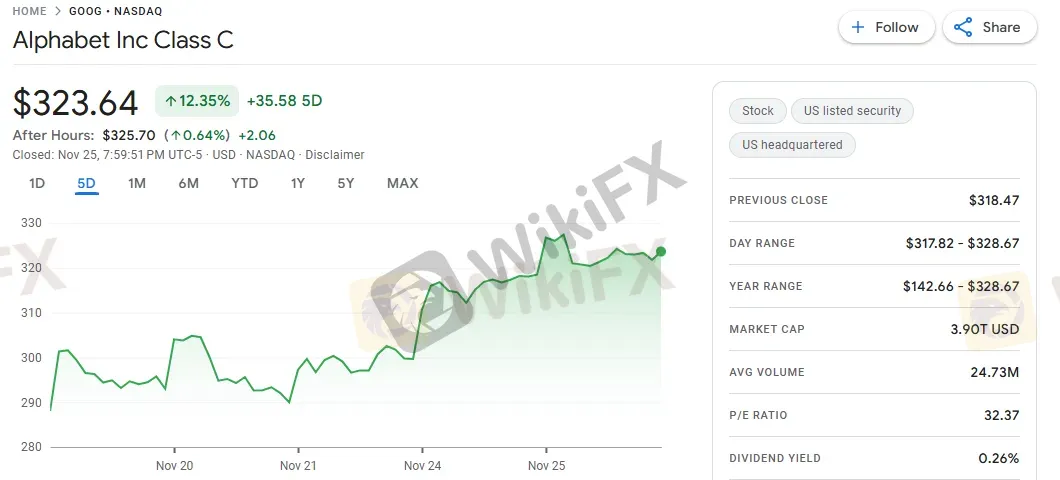The width and height of the screenshot is (1060, 480).
Task: Click the HOME breadcrumb link
Action: 30,11
